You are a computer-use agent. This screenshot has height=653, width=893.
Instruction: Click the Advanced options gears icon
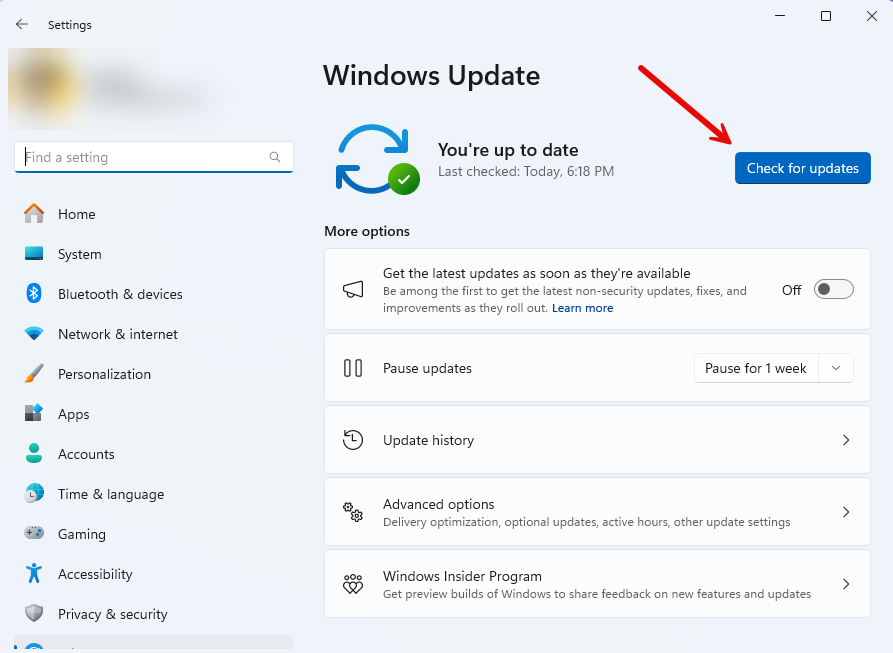[x=353, y=512]
